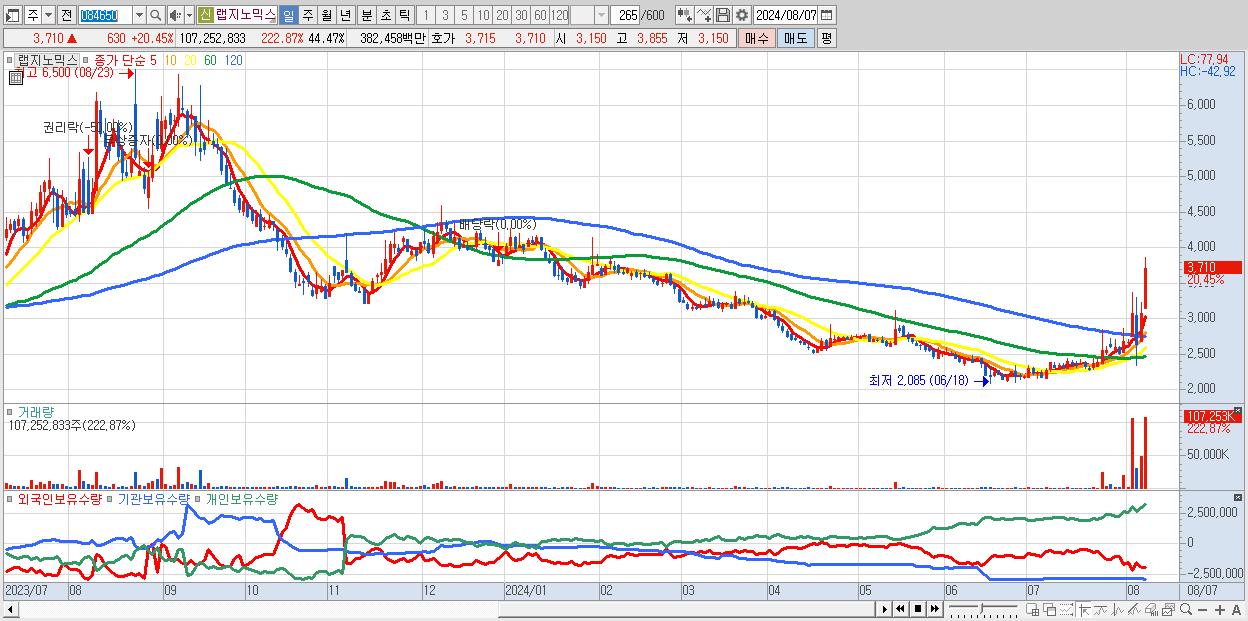1248x621 pixels.
Task: Click the red 매수 buy button
Action: click(x=755, y=38)
